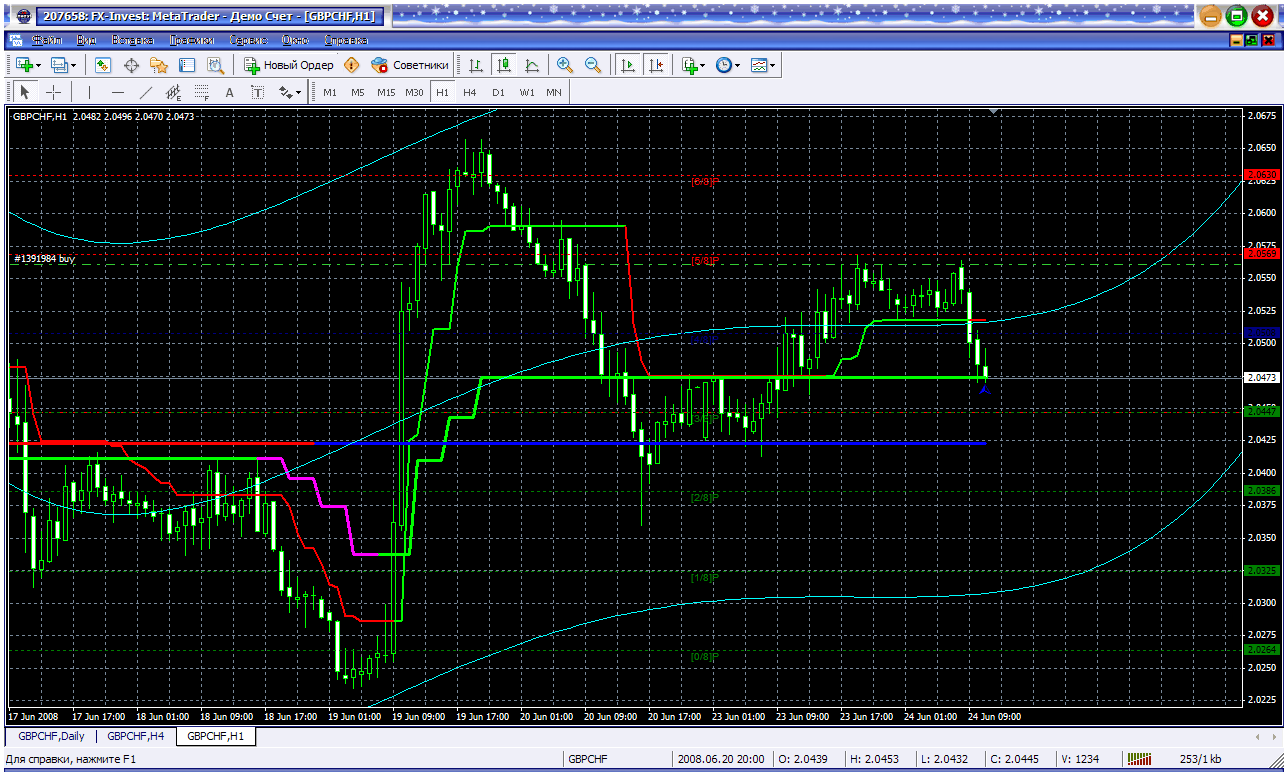Launch MetaEditor via the yellow diamond icon
This screenshot has width=1288, height=772.
click(x=351, y=65)
